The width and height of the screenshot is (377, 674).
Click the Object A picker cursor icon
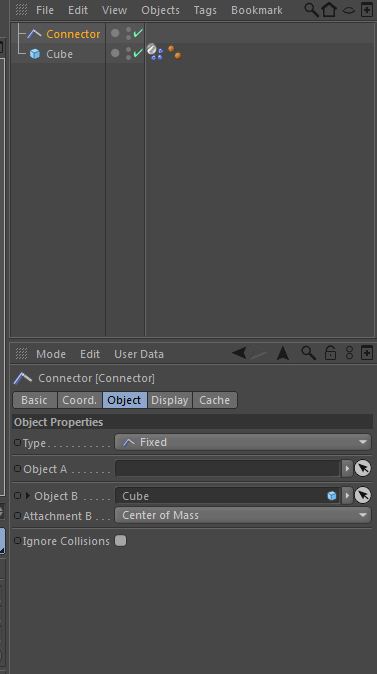coord(362,469)
